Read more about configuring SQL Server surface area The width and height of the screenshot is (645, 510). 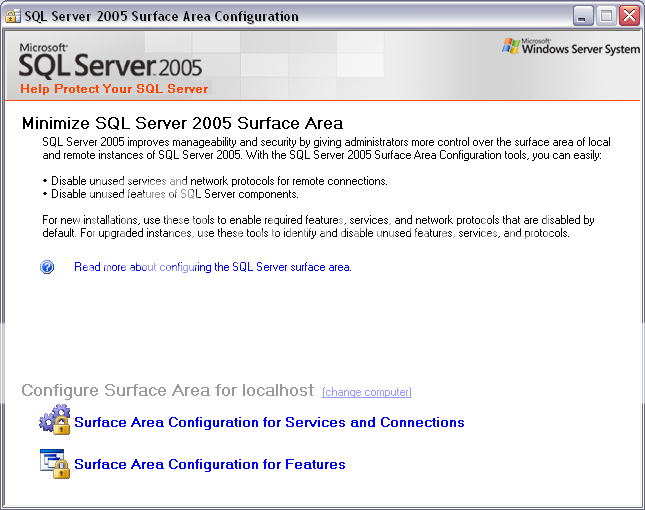coord(213,267)
